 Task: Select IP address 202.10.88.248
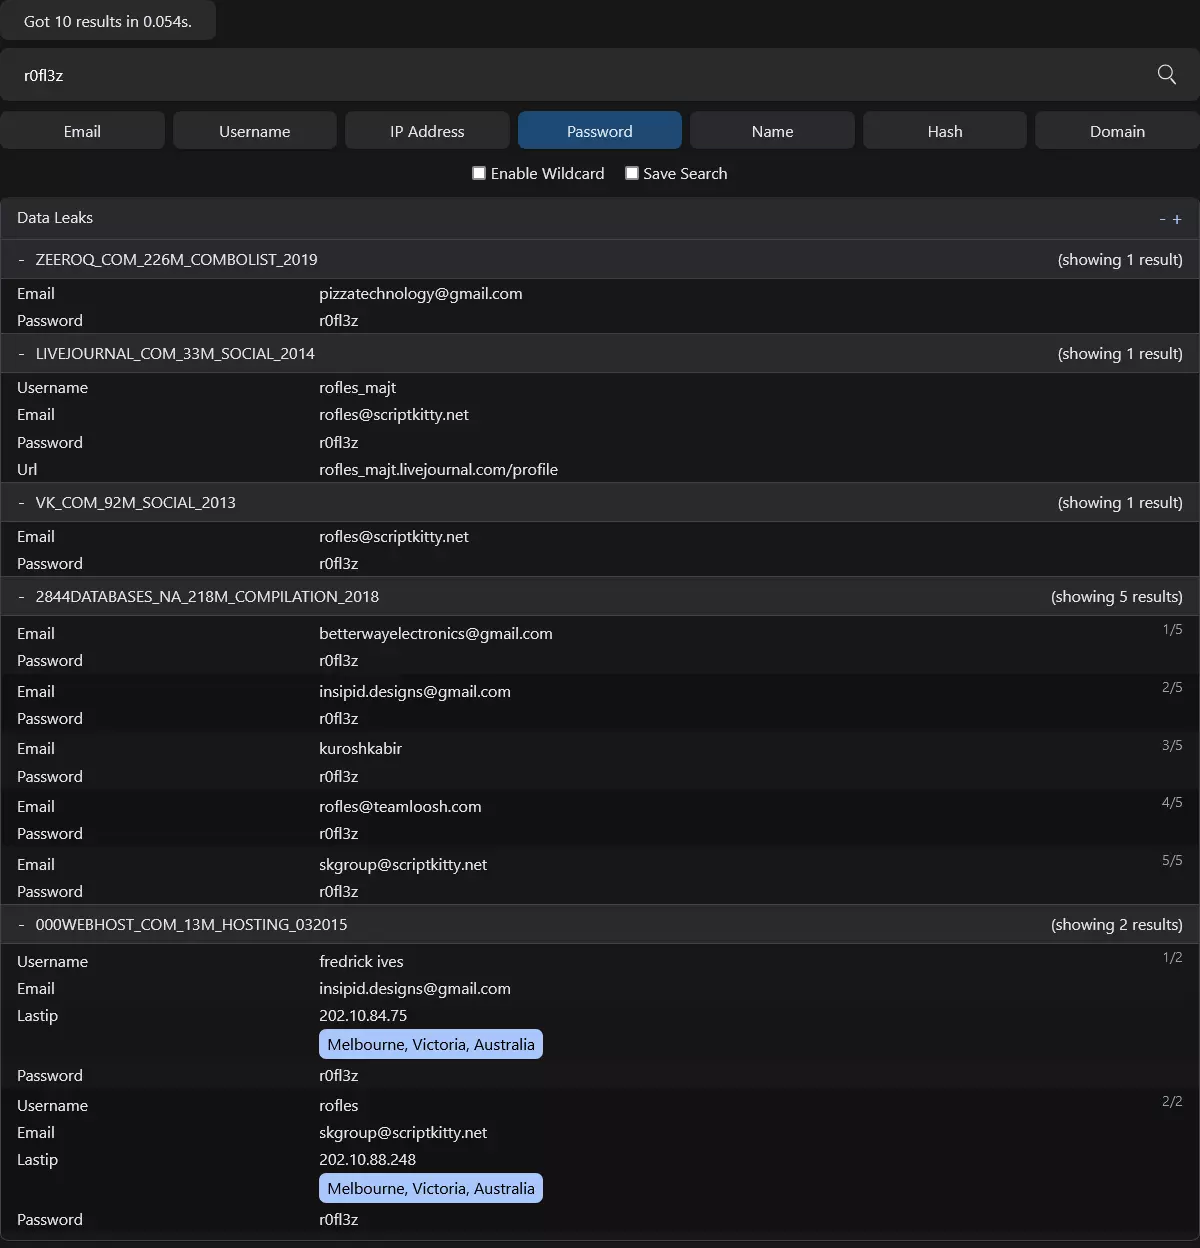368,1159
